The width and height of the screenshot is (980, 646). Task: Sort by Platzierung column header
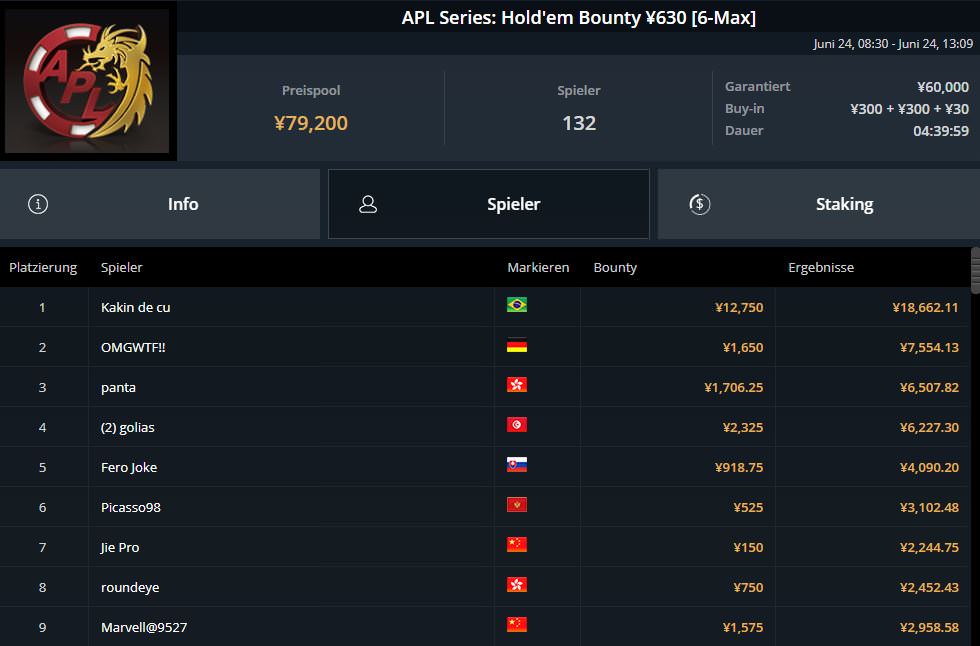tap(43, 267)
